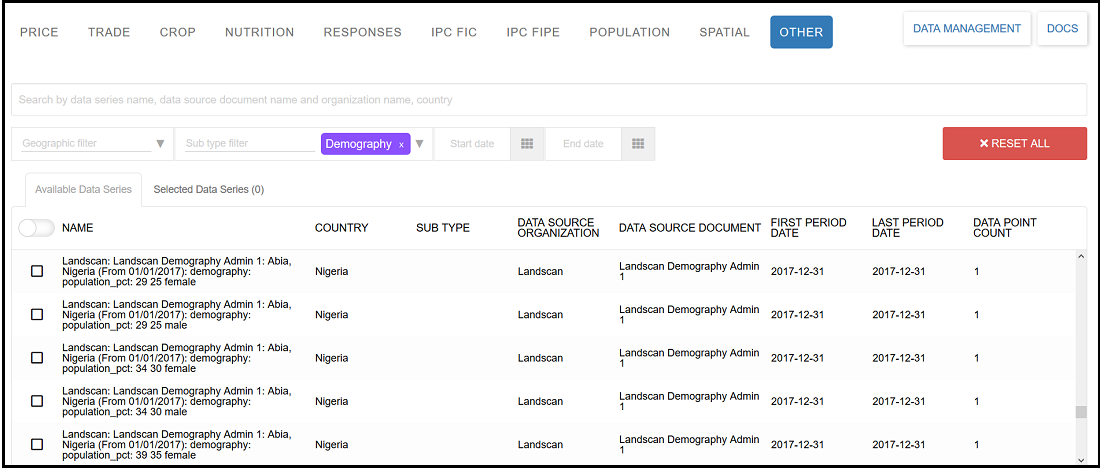Screen dimensions: 1100x469
Task: Open the DOCS link
Action: (x=1062, y=28)
